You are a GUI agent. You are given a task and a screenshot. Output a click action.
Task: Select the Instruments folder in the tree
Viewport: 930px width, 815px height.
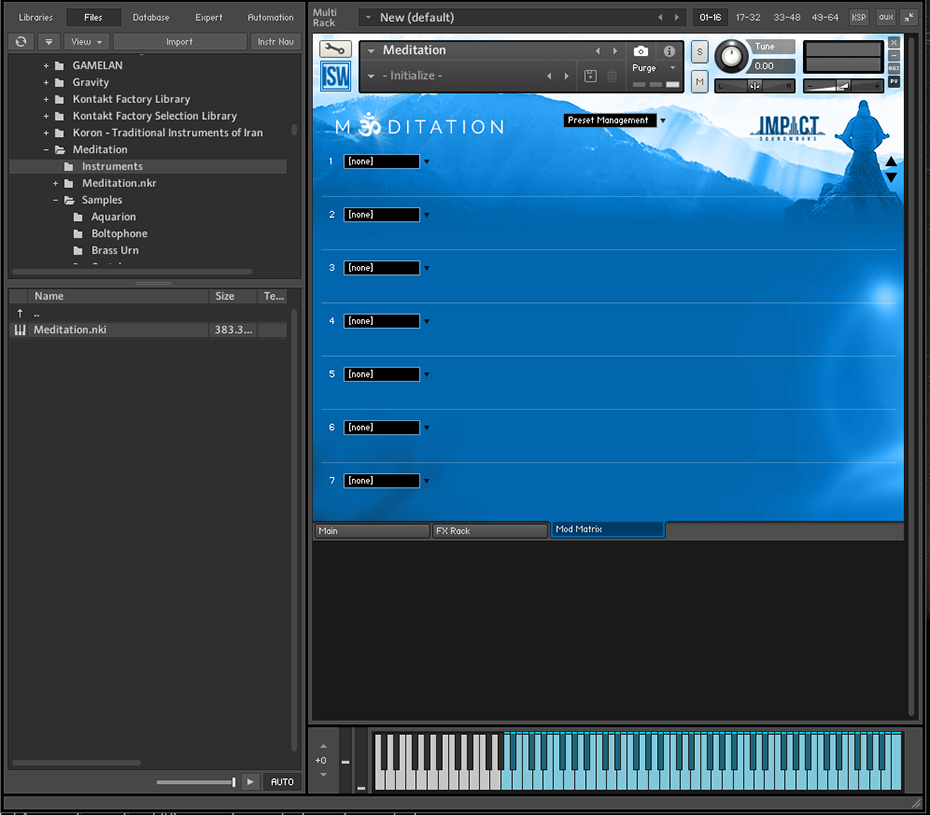(148, 167)
